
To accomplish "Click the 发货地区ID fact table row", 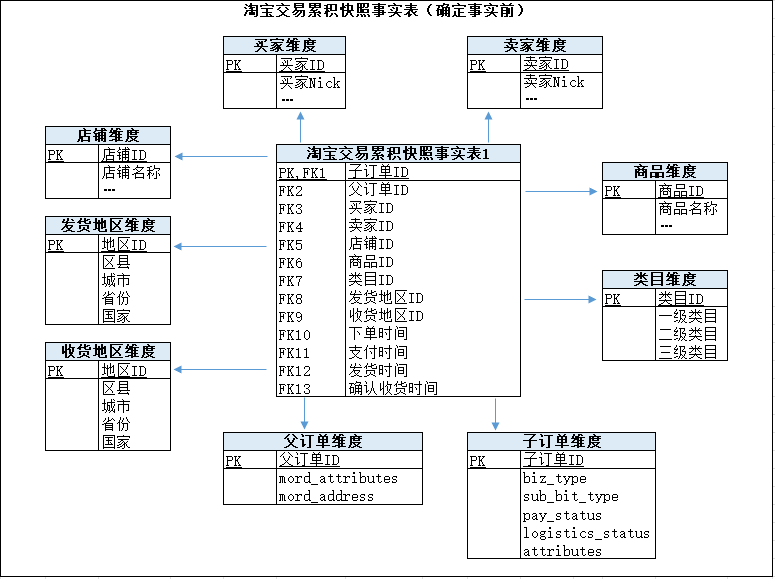I will (398, 298).
